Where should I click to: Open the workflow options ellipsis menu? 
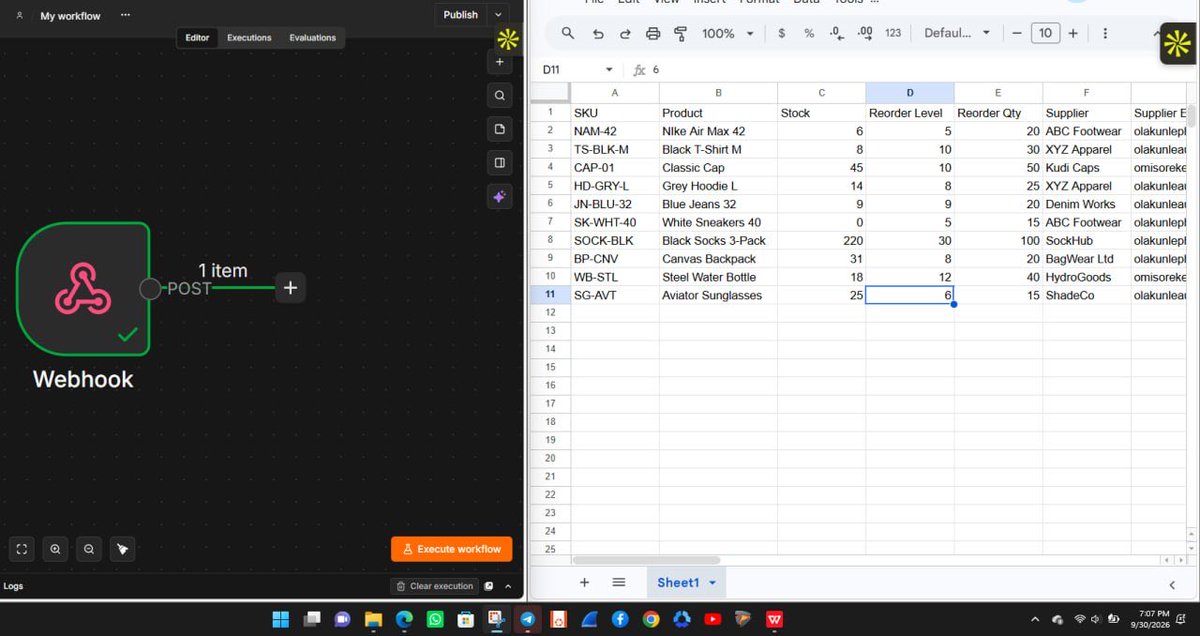pyautogui.click(x=125, y=16)
